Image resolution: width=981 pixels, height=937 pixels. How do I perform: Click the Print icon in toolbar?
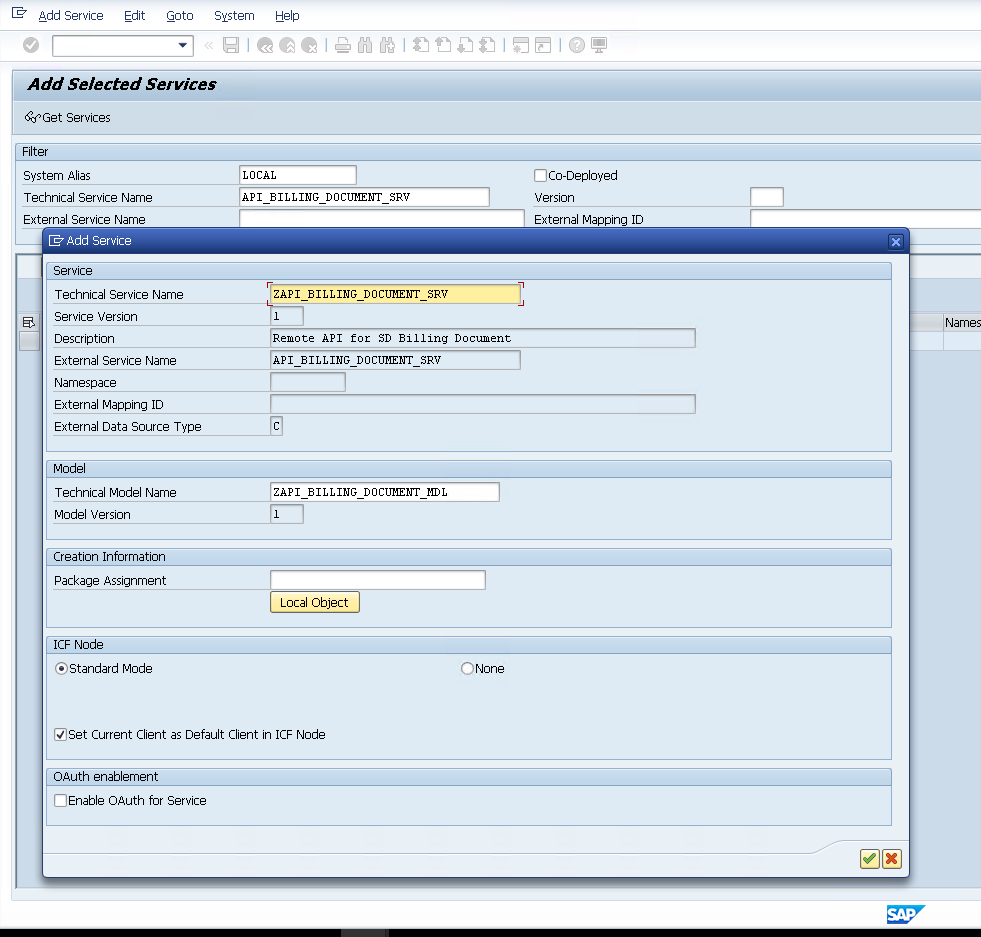coord(342,45)
